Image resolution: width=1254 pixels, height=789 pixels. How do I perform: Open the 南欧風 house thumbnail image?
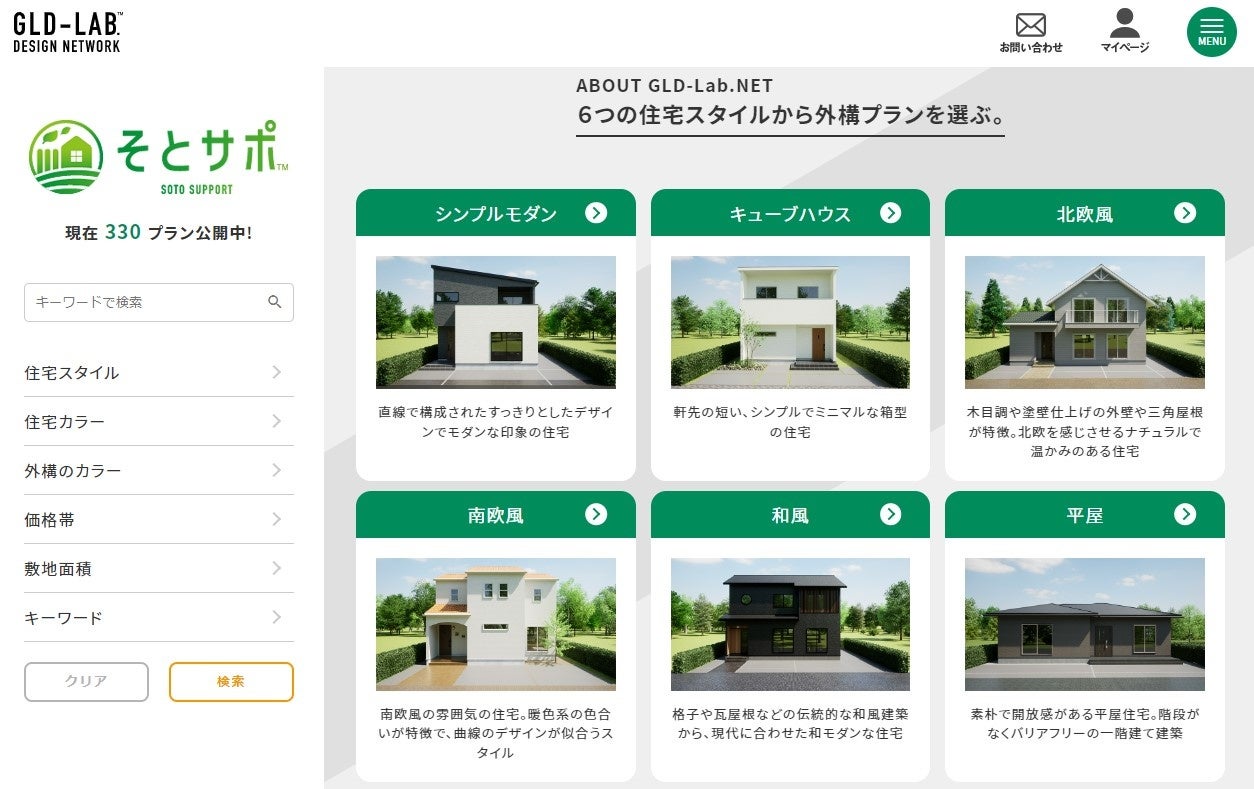(x=495, y=622)
